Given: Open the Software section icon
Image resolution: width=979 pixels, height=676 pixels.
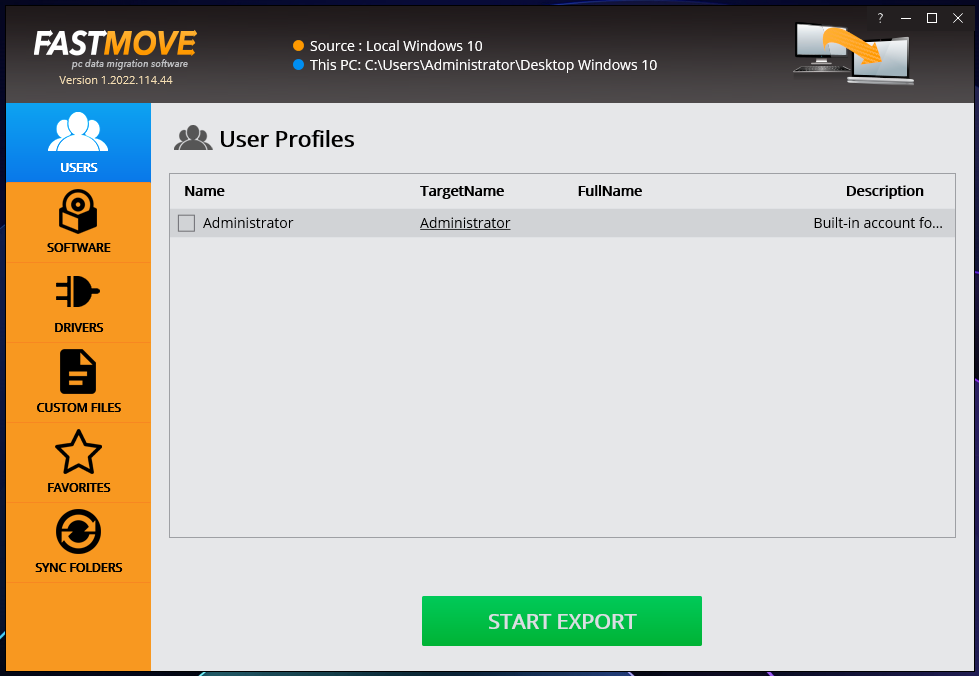Looking at the screenshot, I should click(78, 212).
